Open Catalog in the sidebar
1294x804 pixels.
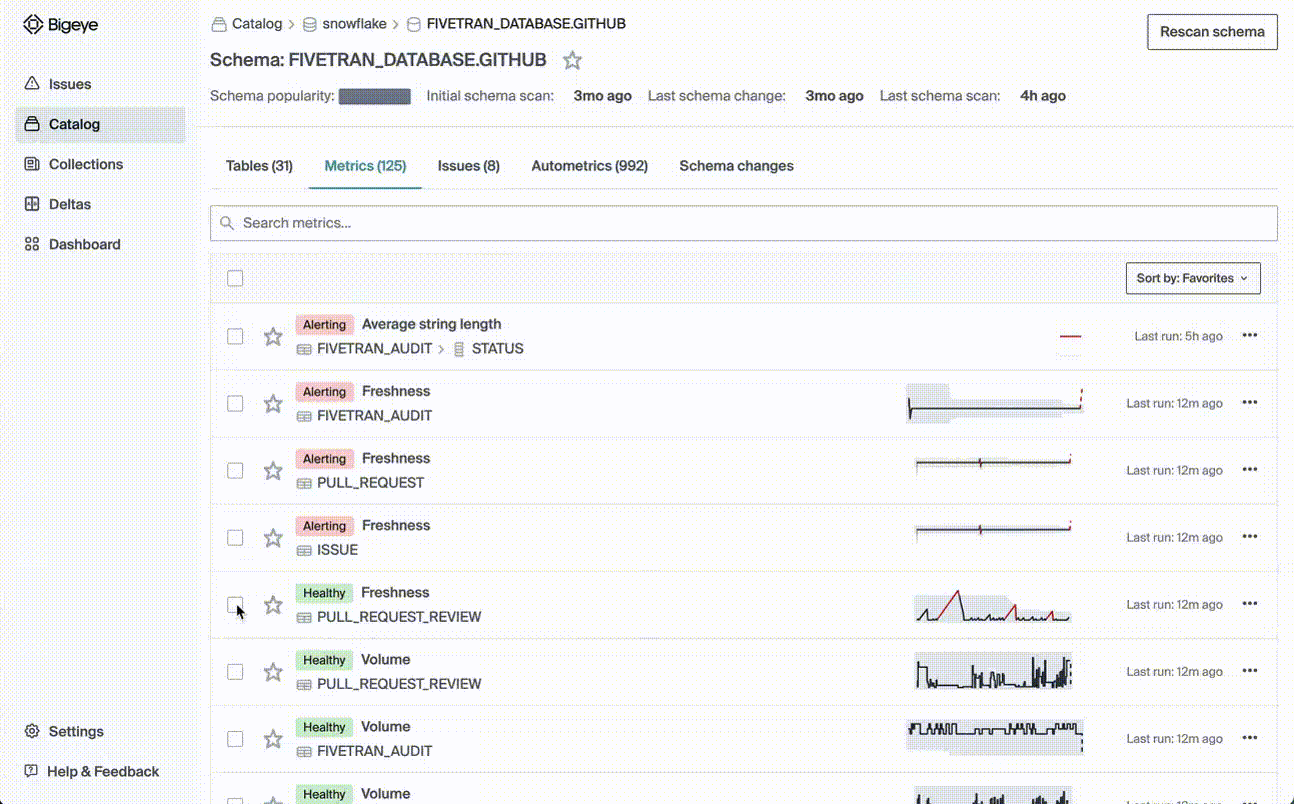pyautogui.click(x=100, y=124)
